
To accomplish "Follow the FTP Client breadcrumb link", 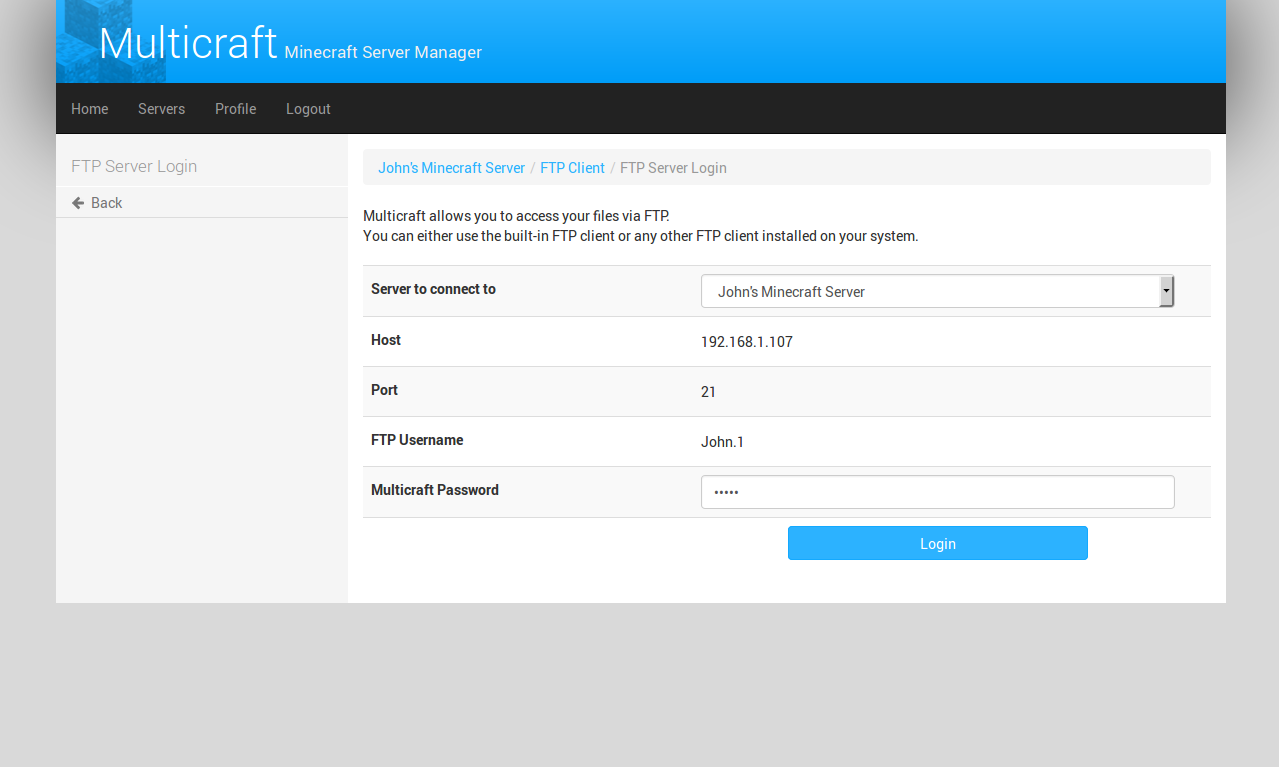I will (x=572, y=168).
